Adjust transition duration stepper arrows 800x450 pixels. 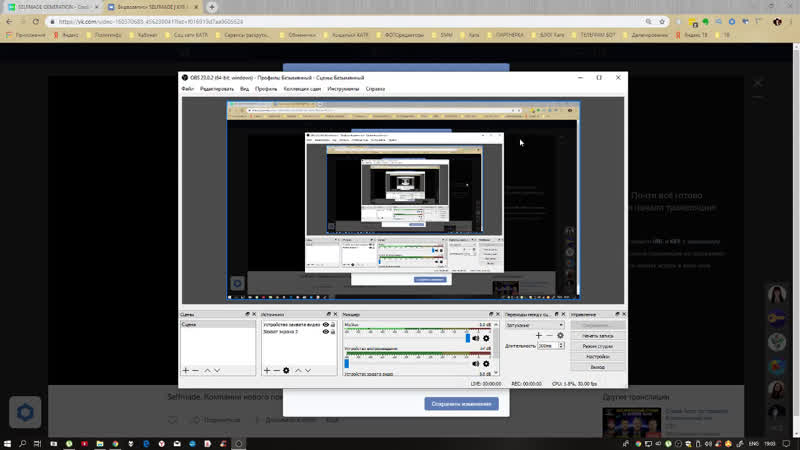pos(561,345)
